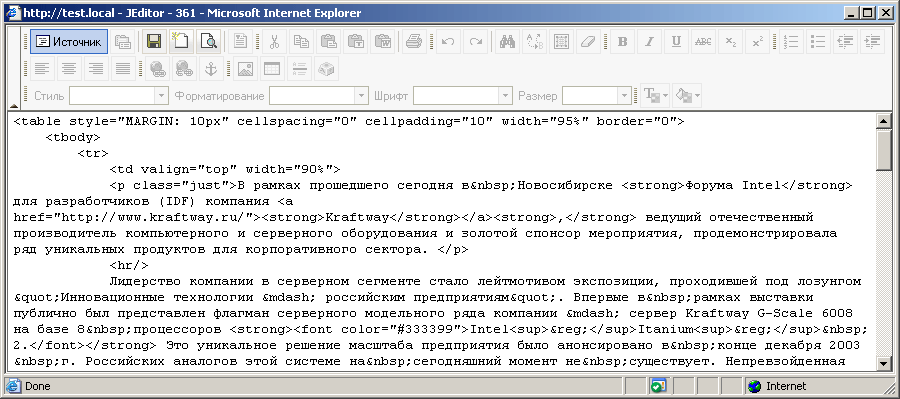900x399 pixels.
Task: Click the Done status text
Action: click(x=38, y=386)
